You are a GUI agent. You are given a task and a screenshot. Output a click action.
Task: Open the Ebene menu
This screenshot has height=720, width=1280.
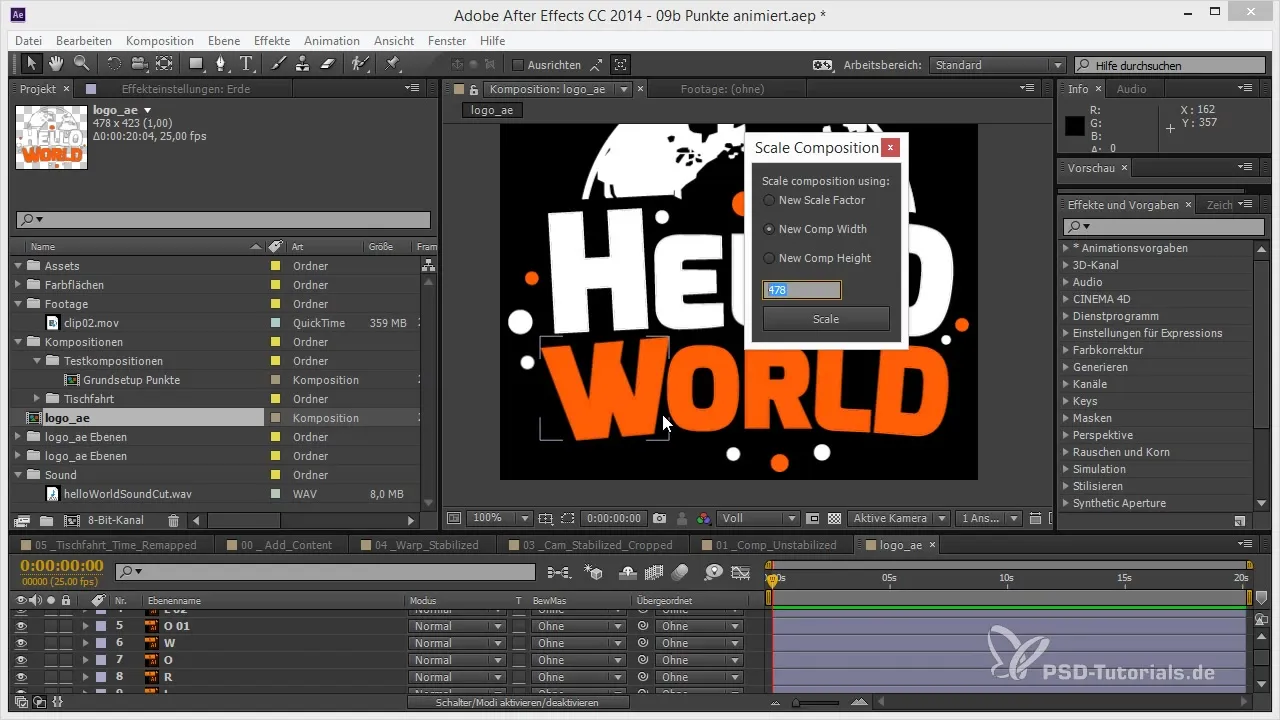point(226,41)
